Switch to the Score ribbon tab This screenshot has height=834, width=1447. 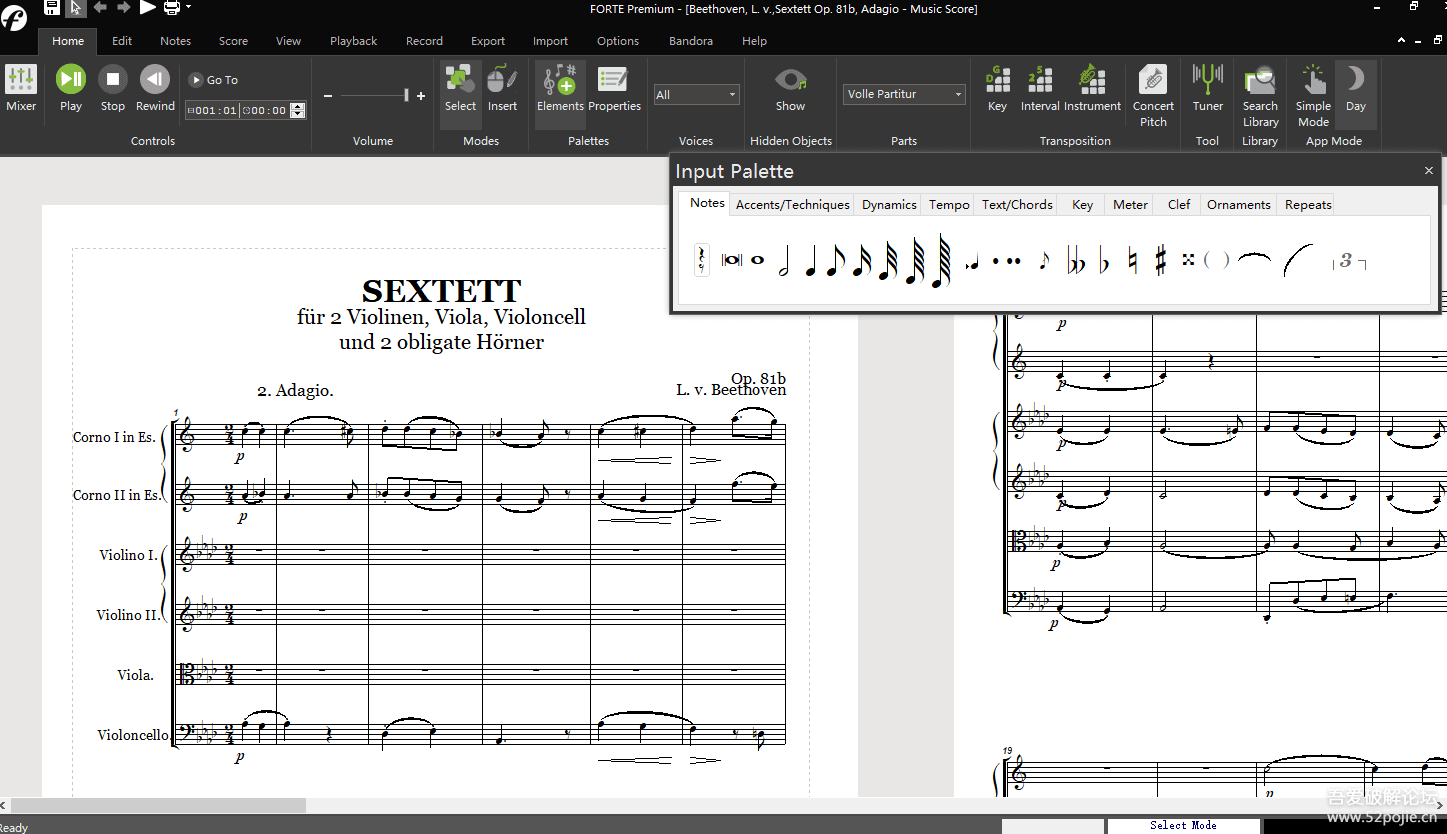(233, 41)
